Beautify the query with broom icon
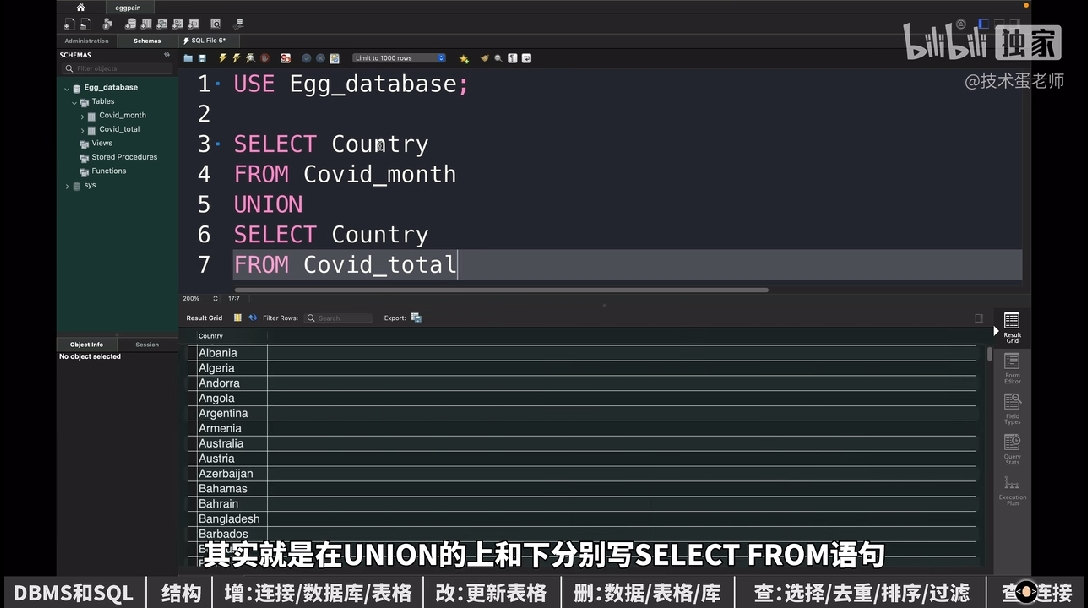The image size is (1088, 608). click(484, 58)
